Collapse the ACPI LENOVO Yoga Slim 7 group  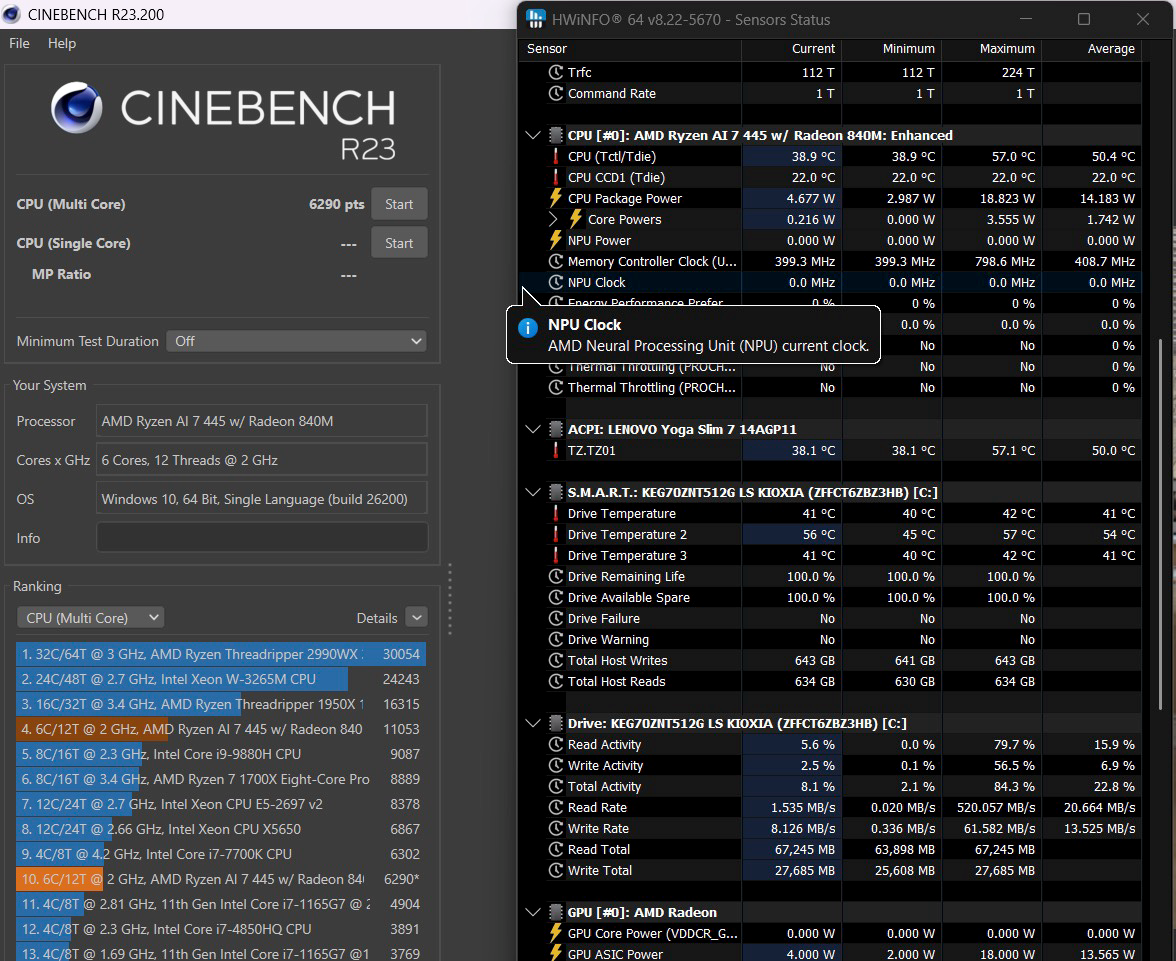pos(532,429)
